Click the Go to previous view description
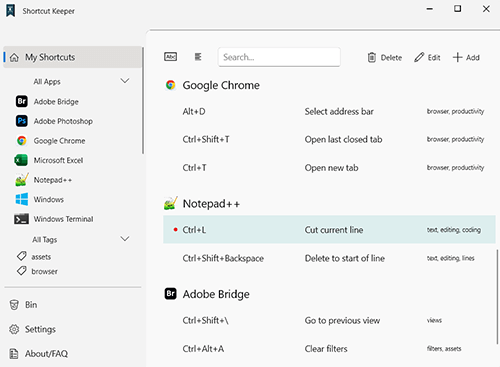This screenshot has width=500, height=367. (x=342, y=320)
